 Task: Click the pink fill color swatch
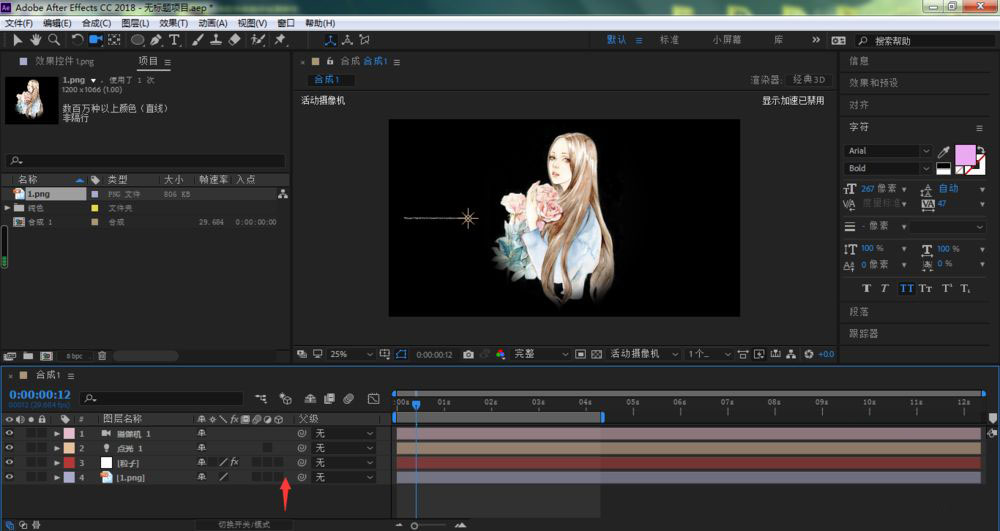965,155
